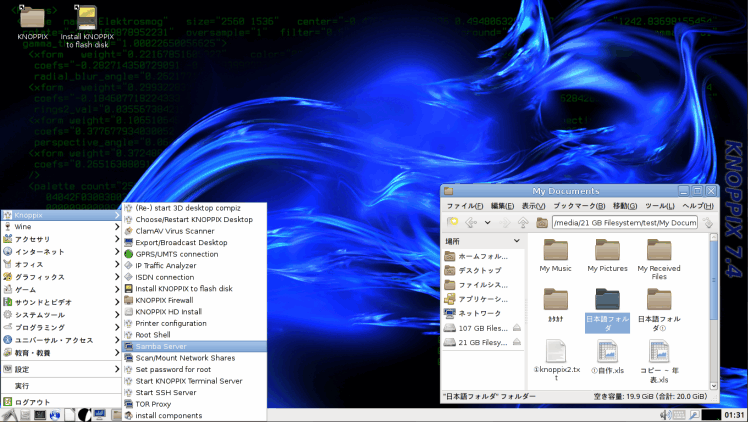Click the Home folder toolbar icon
This screenshot has width=748, height=422.
click(x=542, y=223)
